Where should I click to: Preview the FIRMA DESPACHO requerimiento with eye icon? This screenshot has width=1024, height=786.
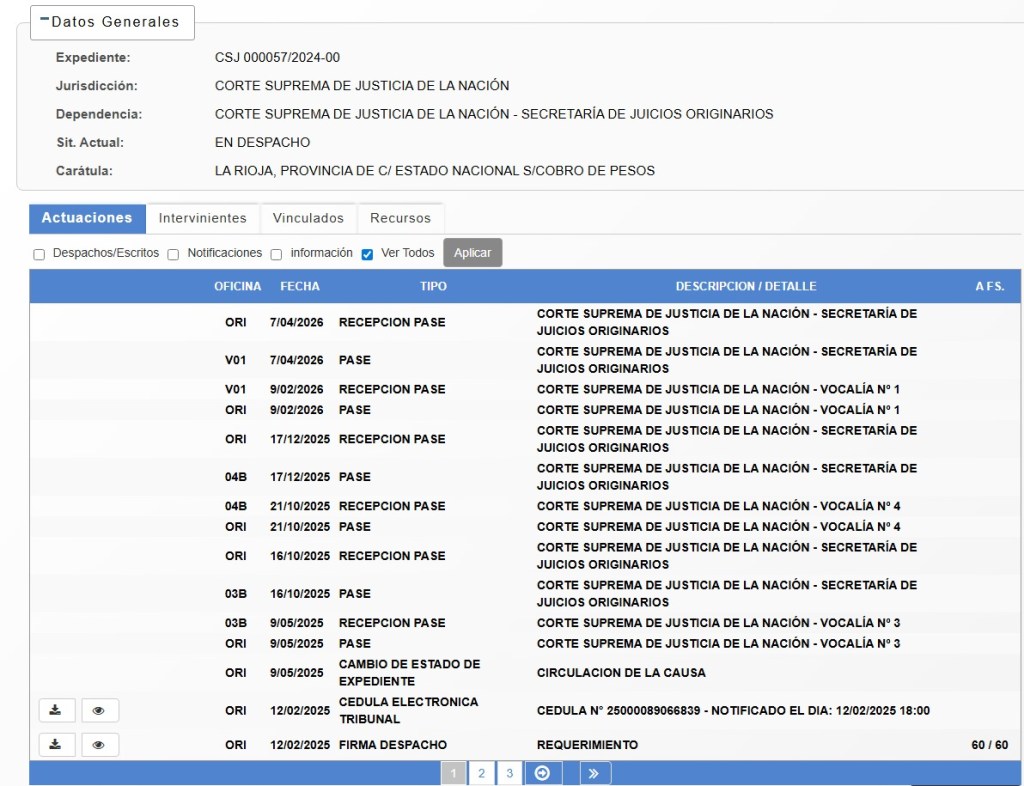click(x=99, y=745)
